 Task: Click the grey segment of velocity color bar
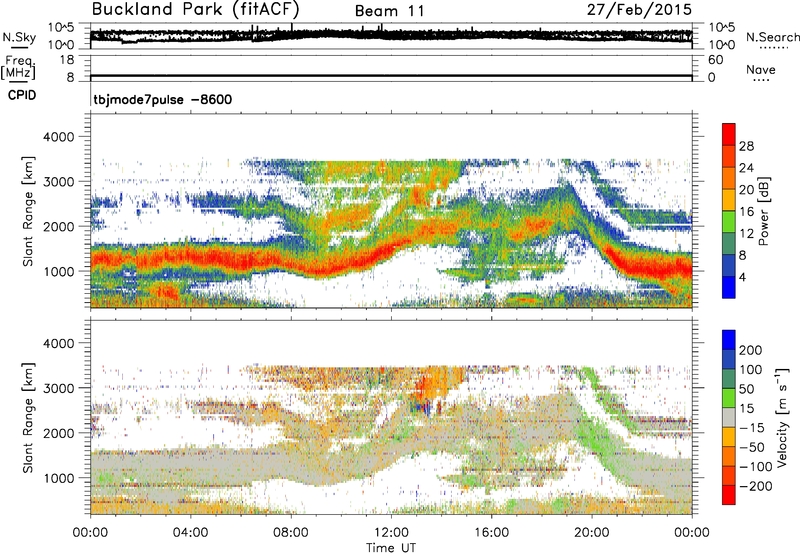[x=729, y=418]
